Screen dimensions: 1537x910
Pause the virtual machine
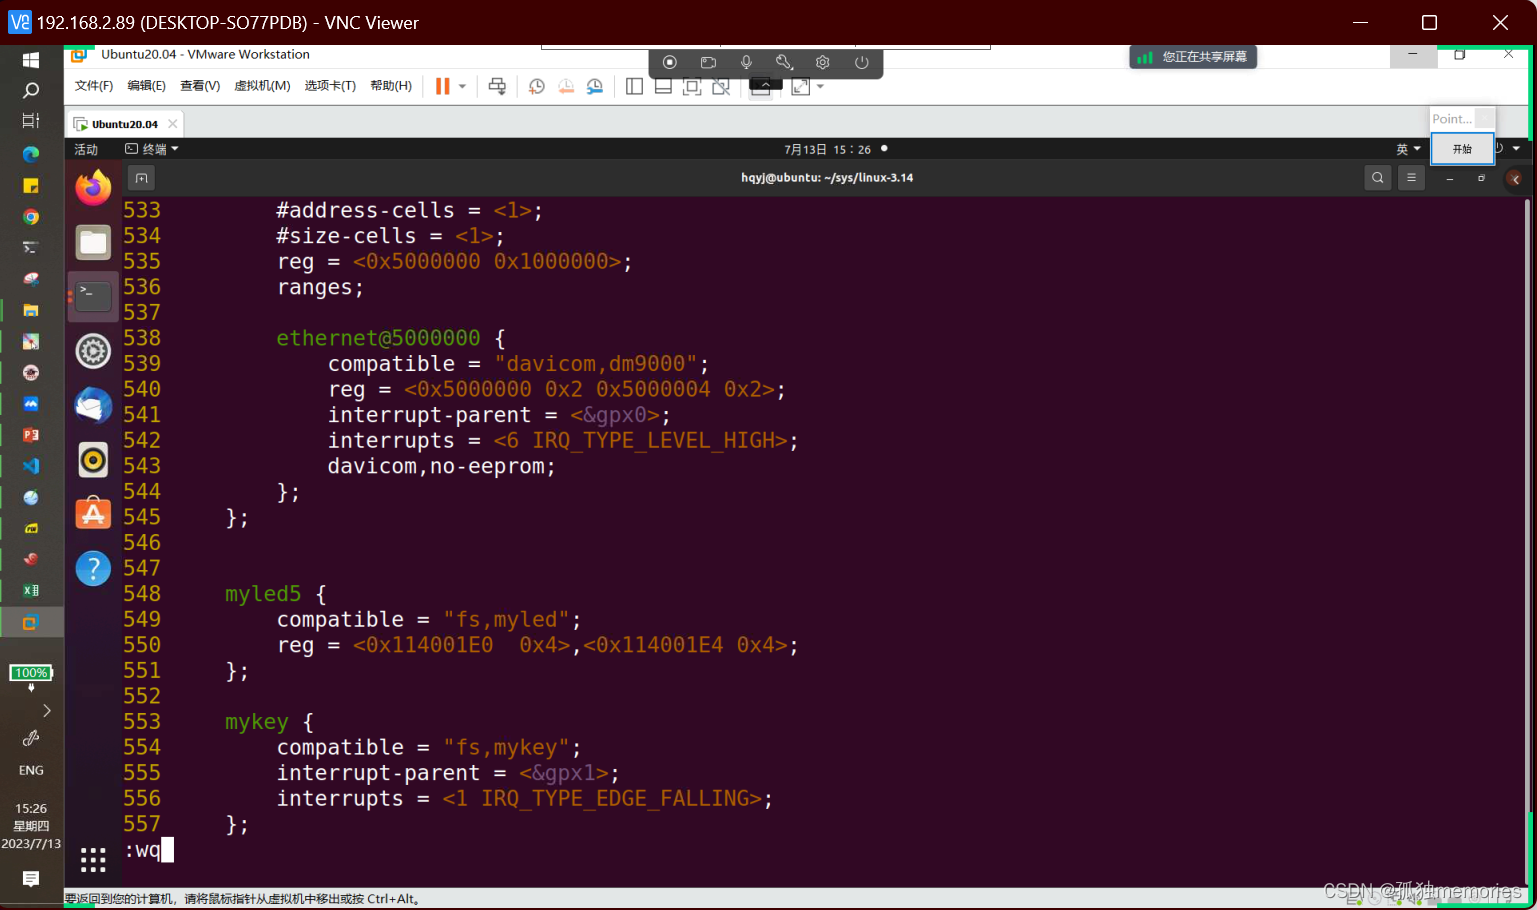(442, 86)
